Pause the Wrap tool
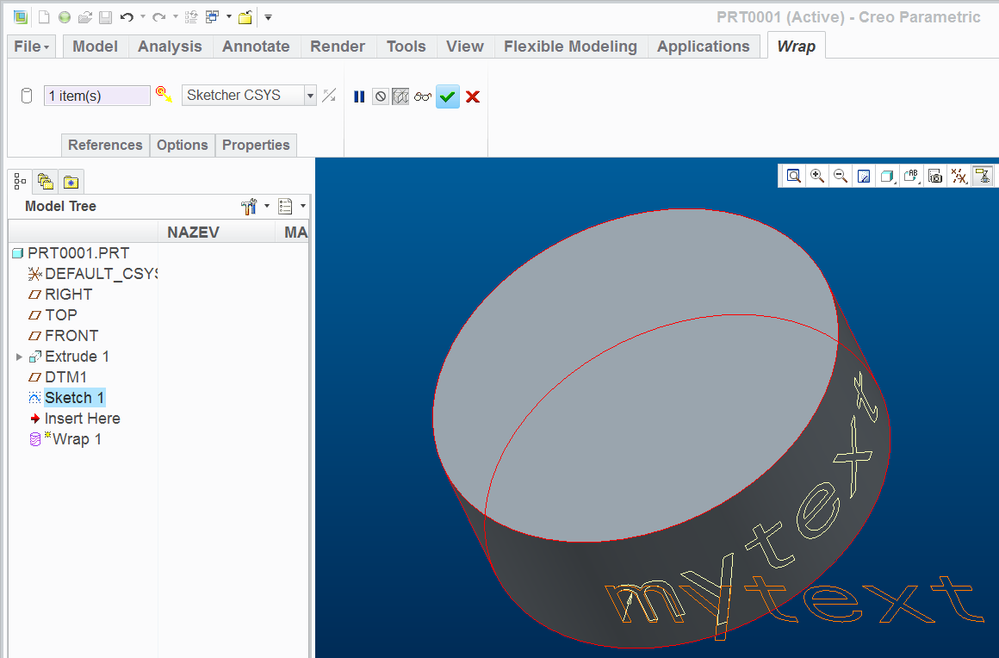This screenshot has width=999, height=658. coord(359,97)
